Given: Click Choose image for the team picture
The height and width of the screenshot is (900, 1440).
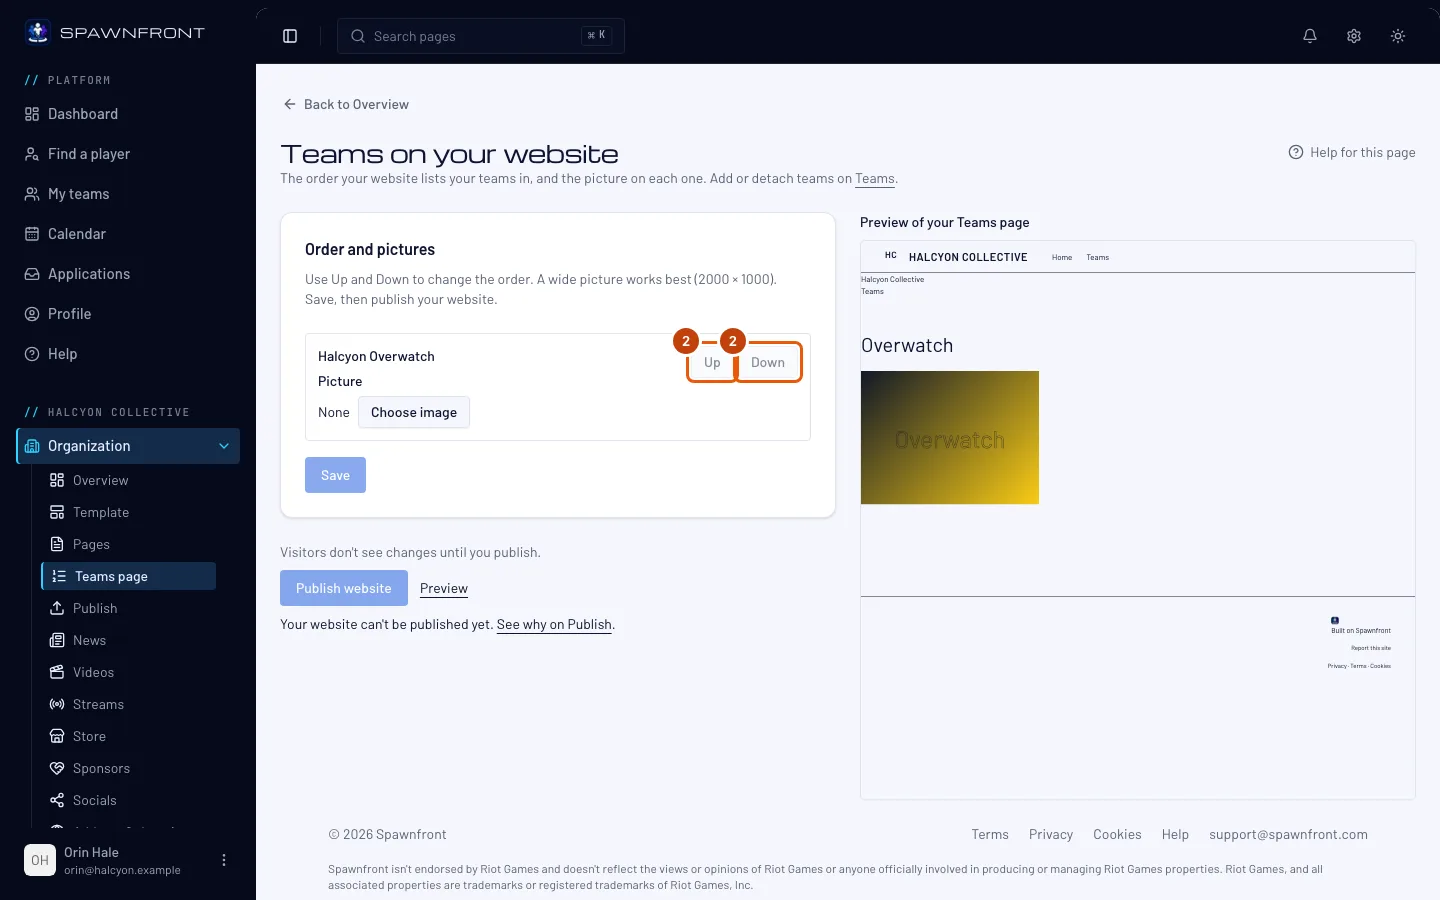Looking at the screenshot, I should click(x=414, y=412).
